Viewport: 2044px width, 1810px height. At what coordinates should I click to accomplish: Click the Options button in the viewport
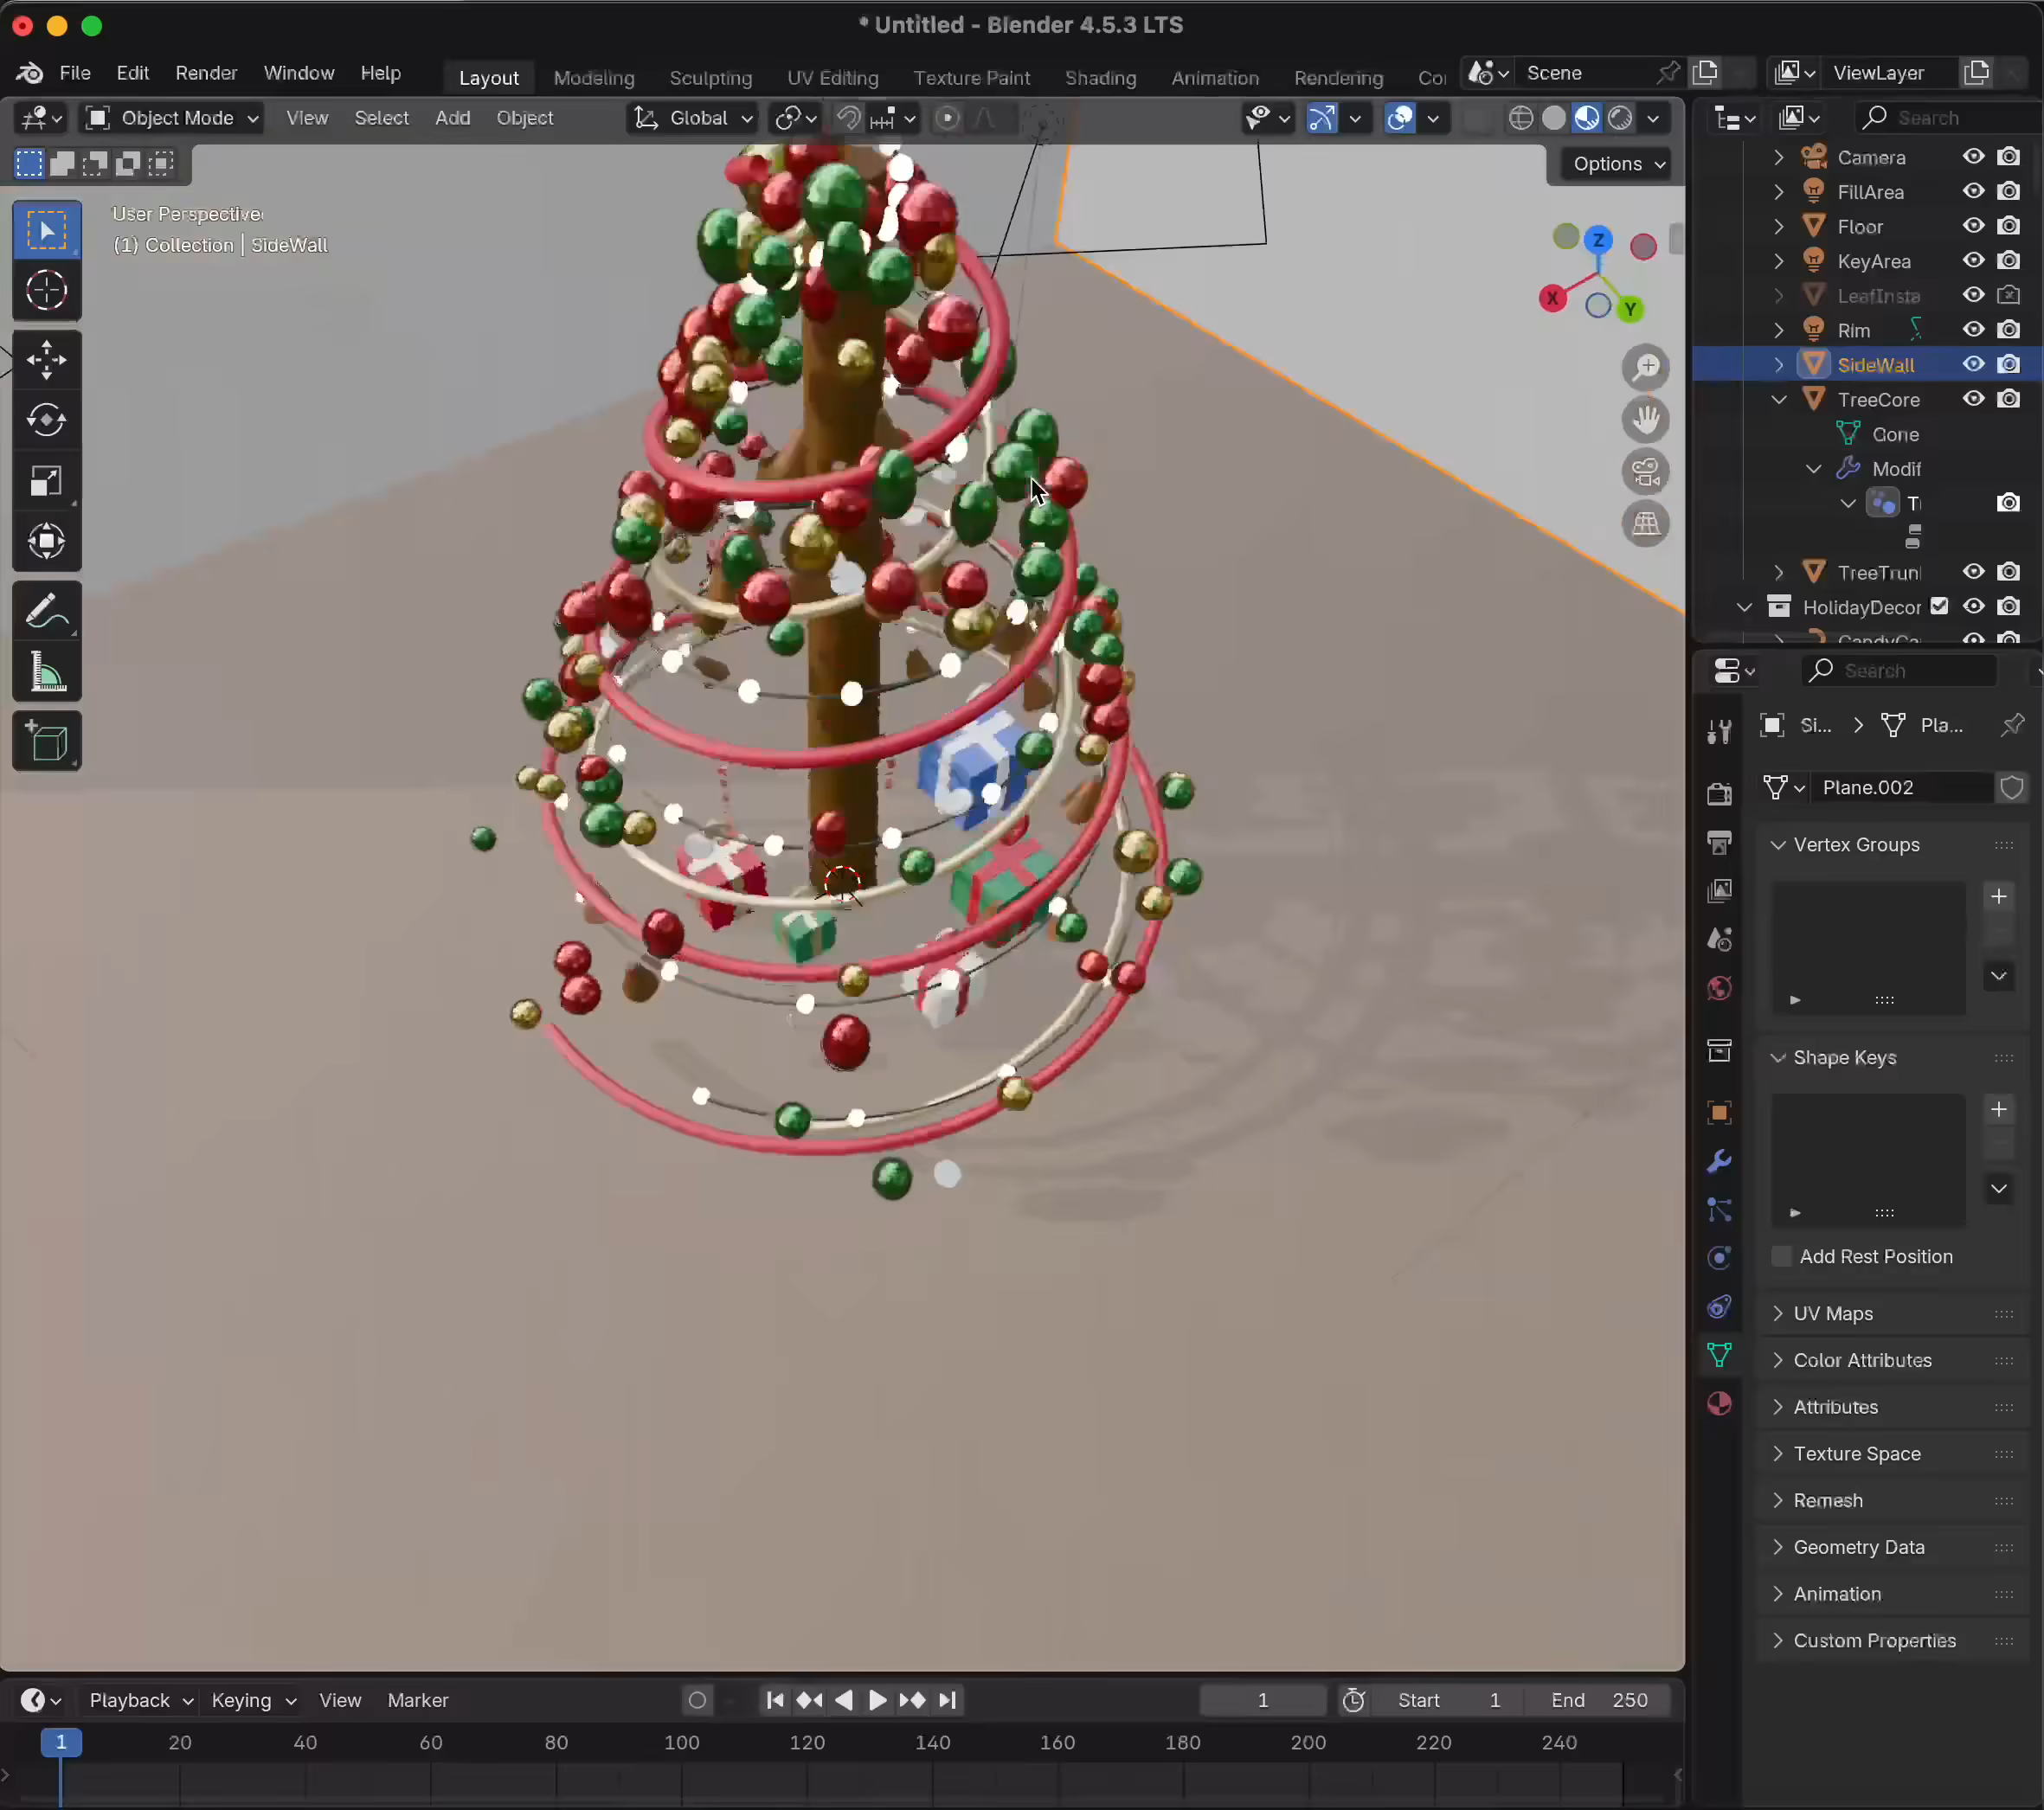coord(1613,163)
